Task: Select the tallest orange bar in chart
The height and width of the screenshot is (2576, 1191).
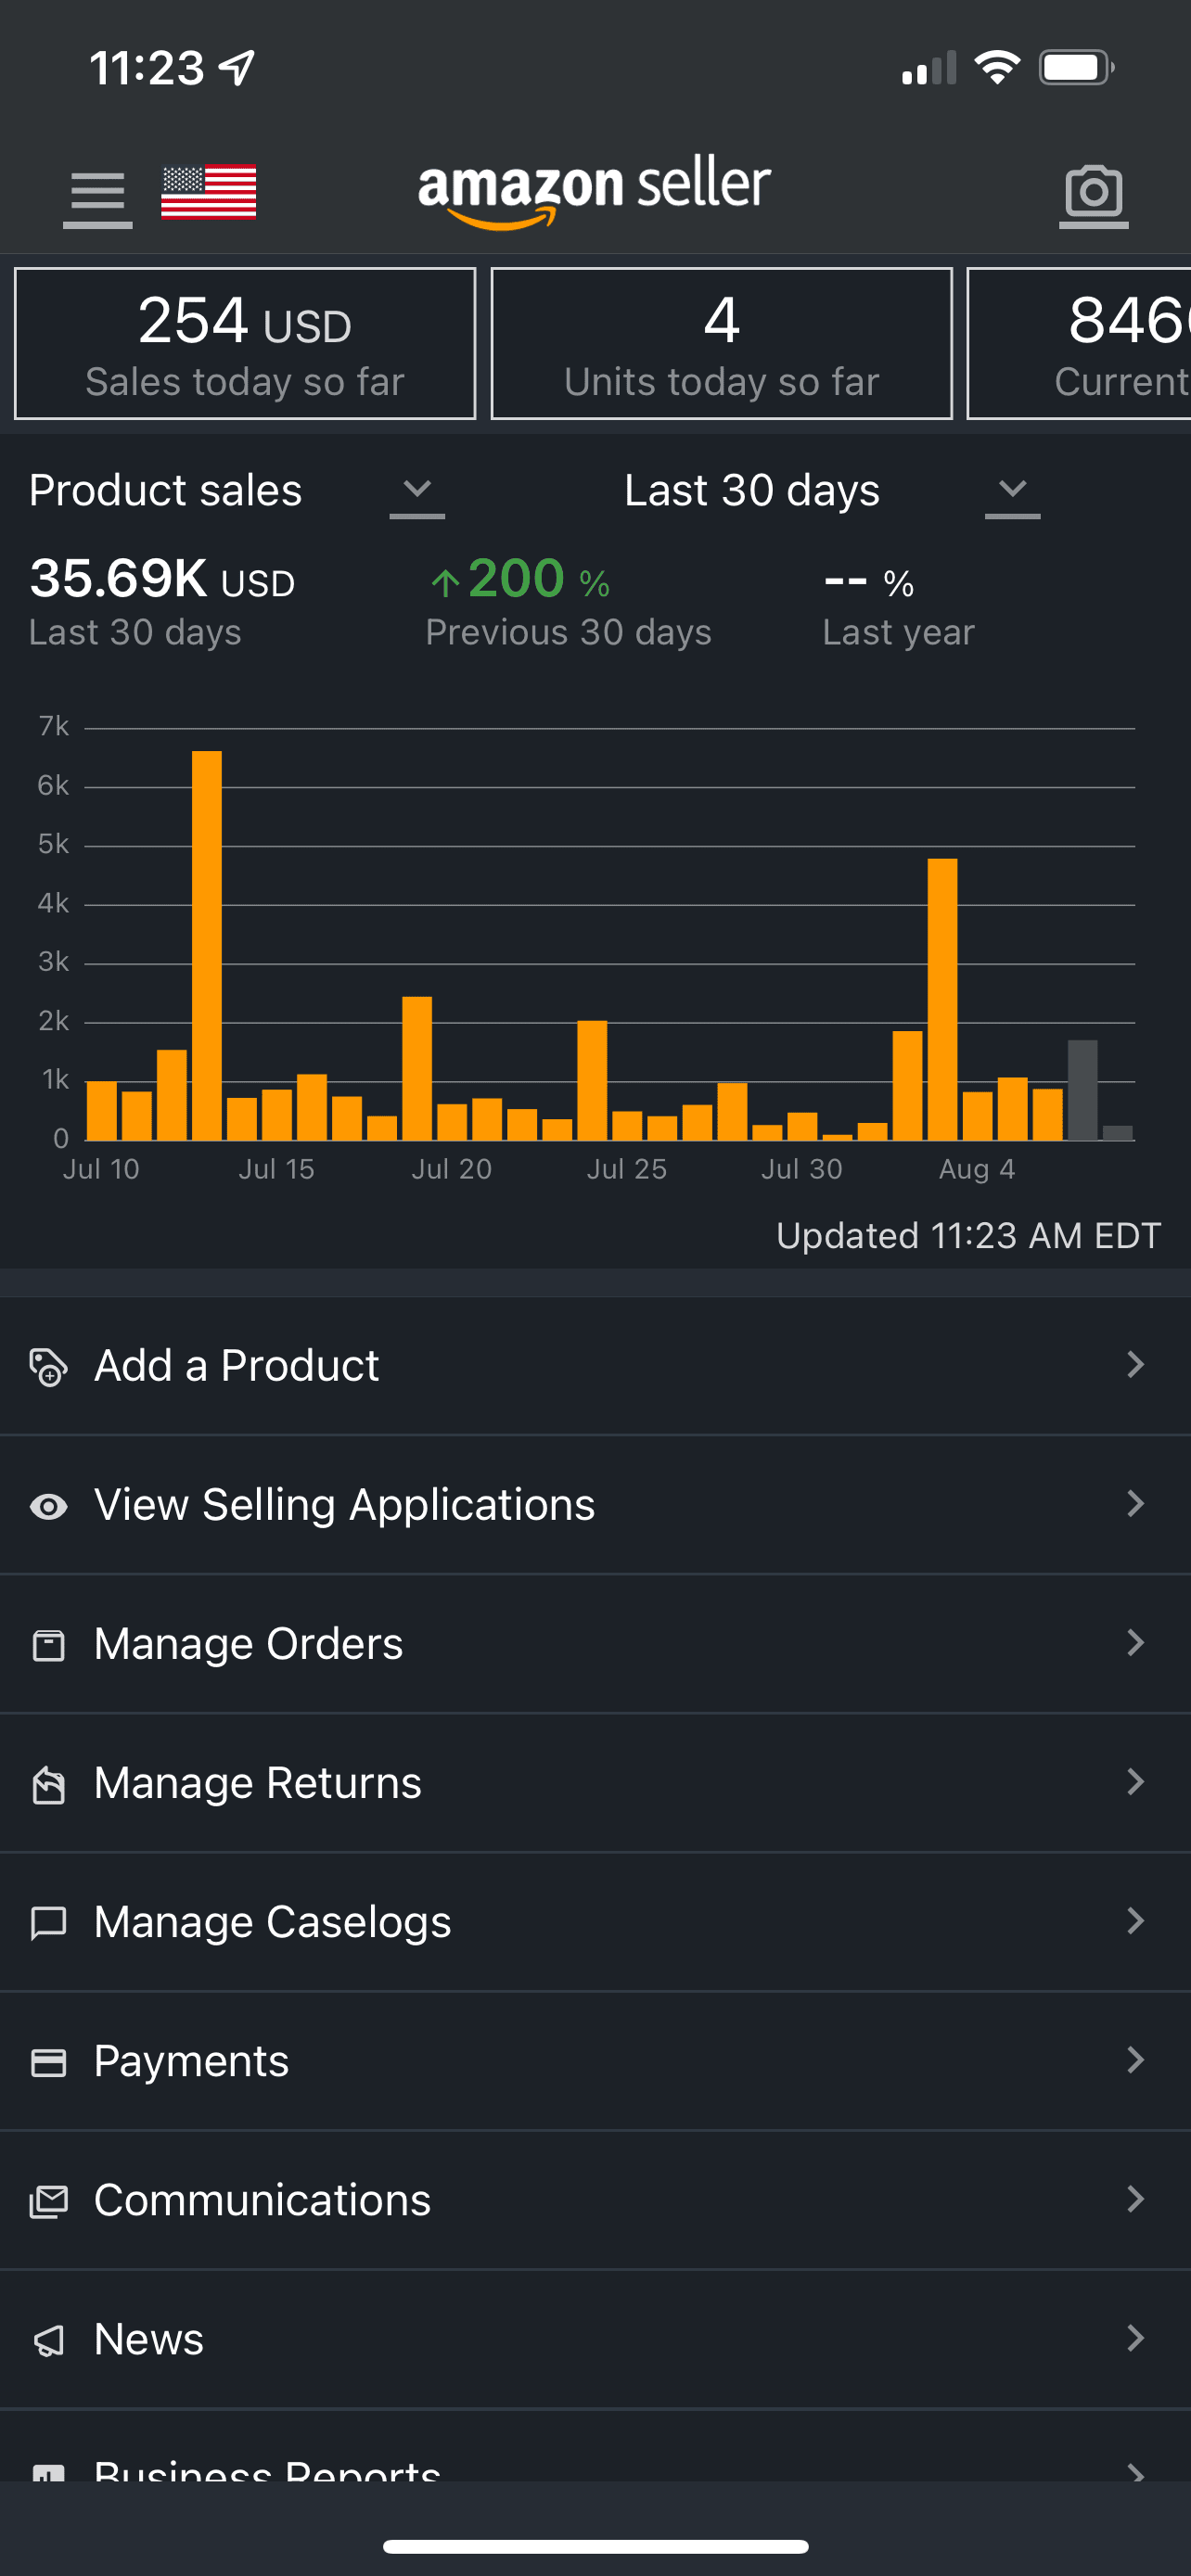Action: click(x=207, y=945)
